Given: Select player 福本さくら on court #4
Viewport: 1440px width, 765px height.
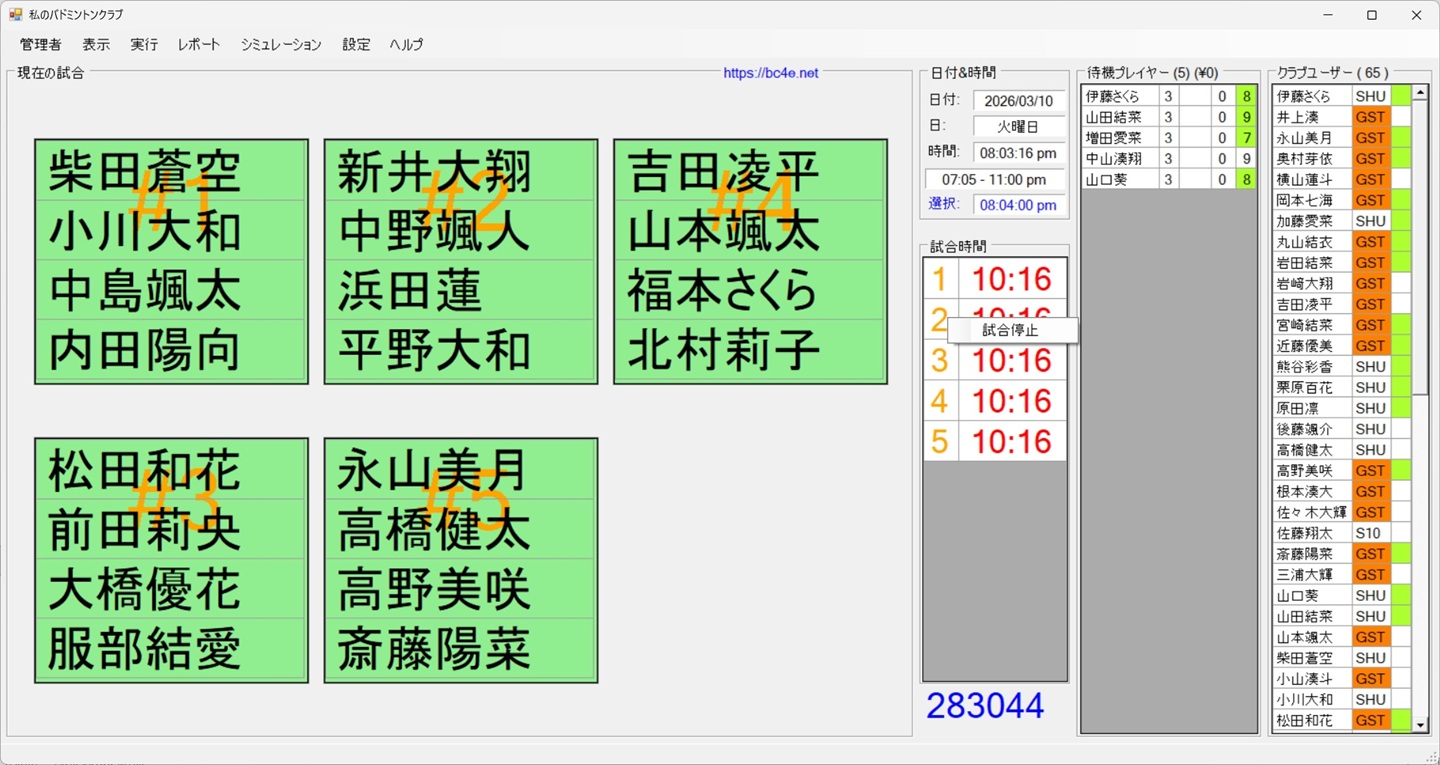Looking at the screenshot, I should point(750,290).
